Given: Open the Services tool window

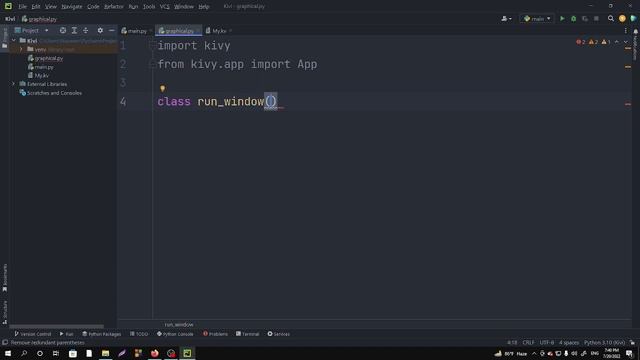Looking at the screenshot, I should click(x=278, y=334).
